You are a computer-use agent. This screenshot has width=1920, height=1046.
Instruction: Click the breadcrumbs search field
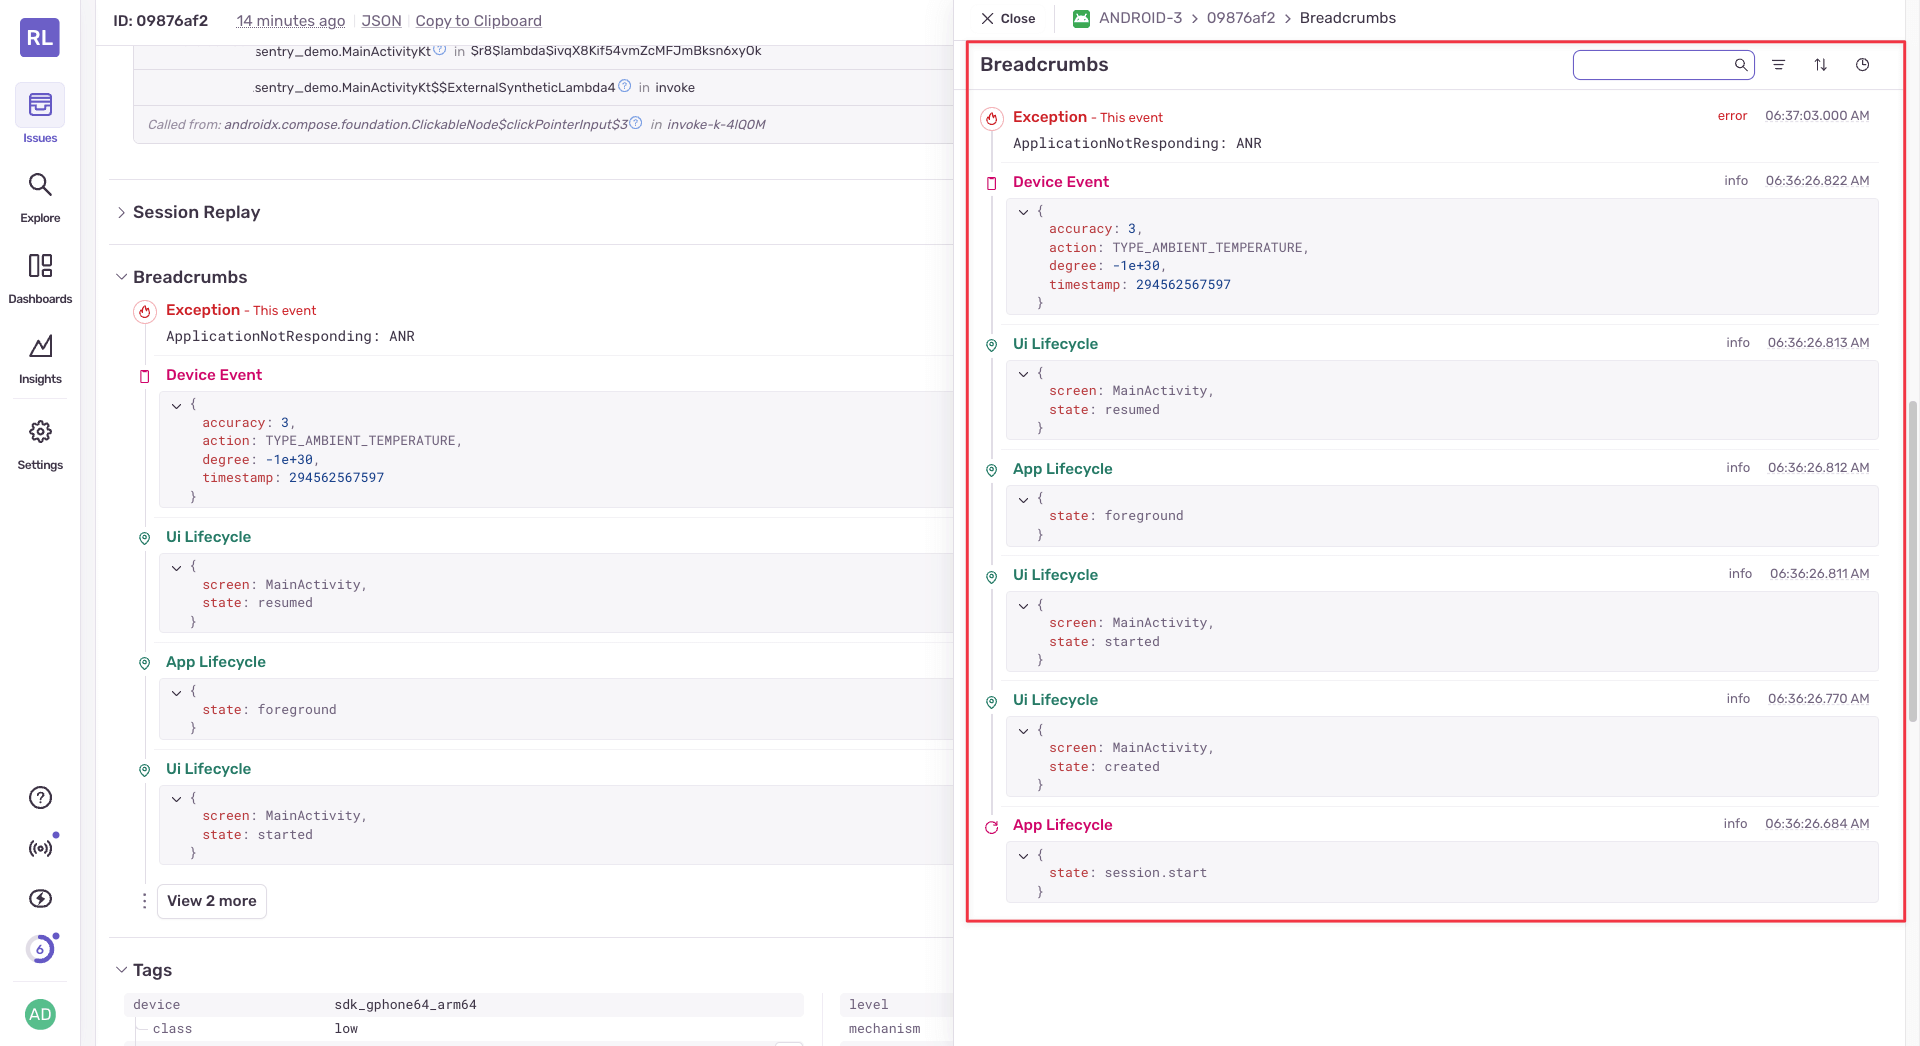click(1655, 64)
